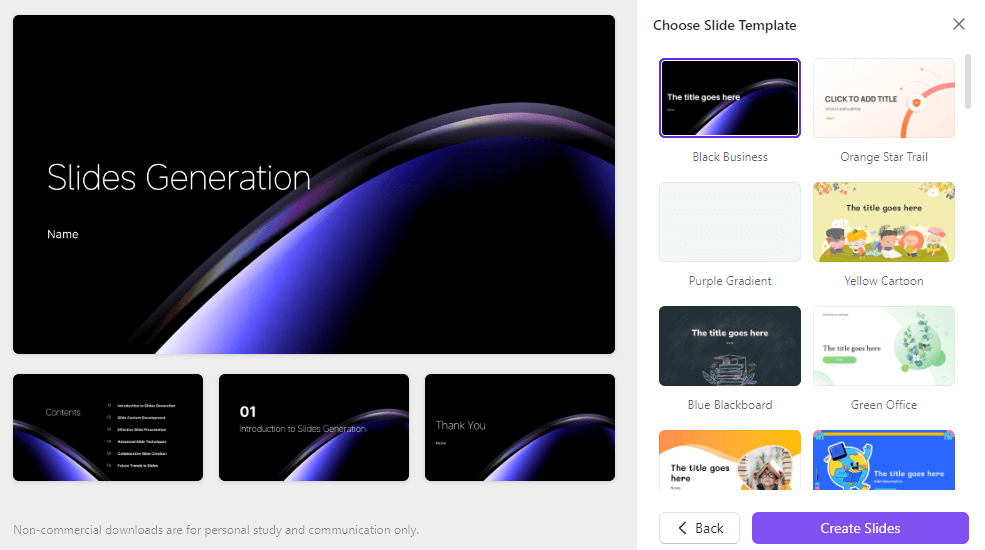Select the Orange Star Trail template thumbnail
The image size is (985, 550).
[x=884, y=98]
